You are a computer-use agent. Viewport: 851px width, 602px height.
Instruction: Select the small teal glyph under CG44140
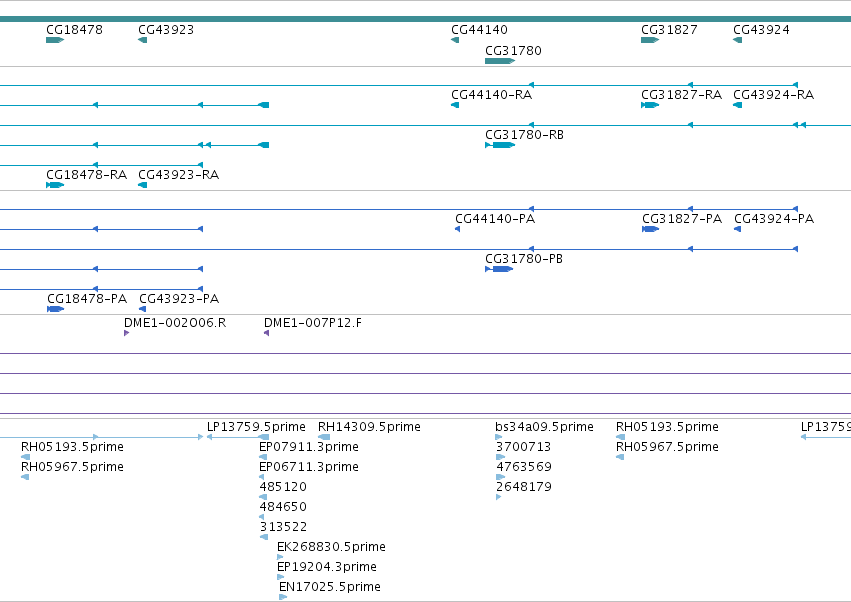pyautogui.click(x=455, y=40)
